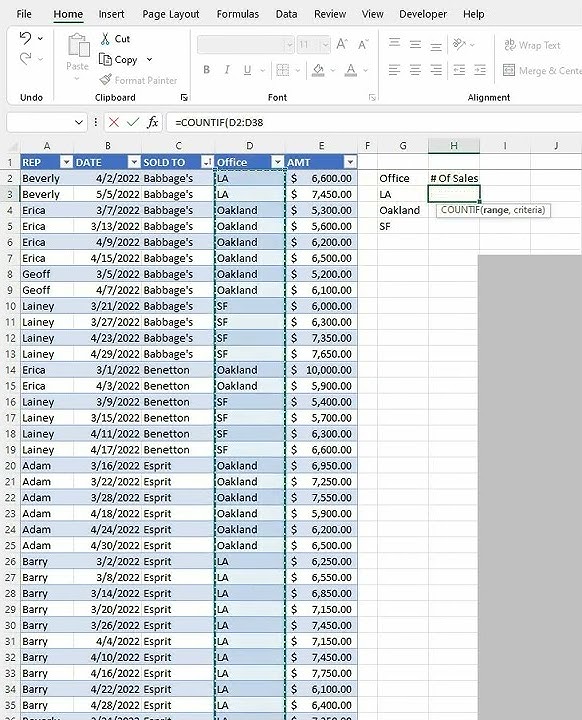
Task: Select column D header
Action: pyautogui.click(x=249, y=146)
